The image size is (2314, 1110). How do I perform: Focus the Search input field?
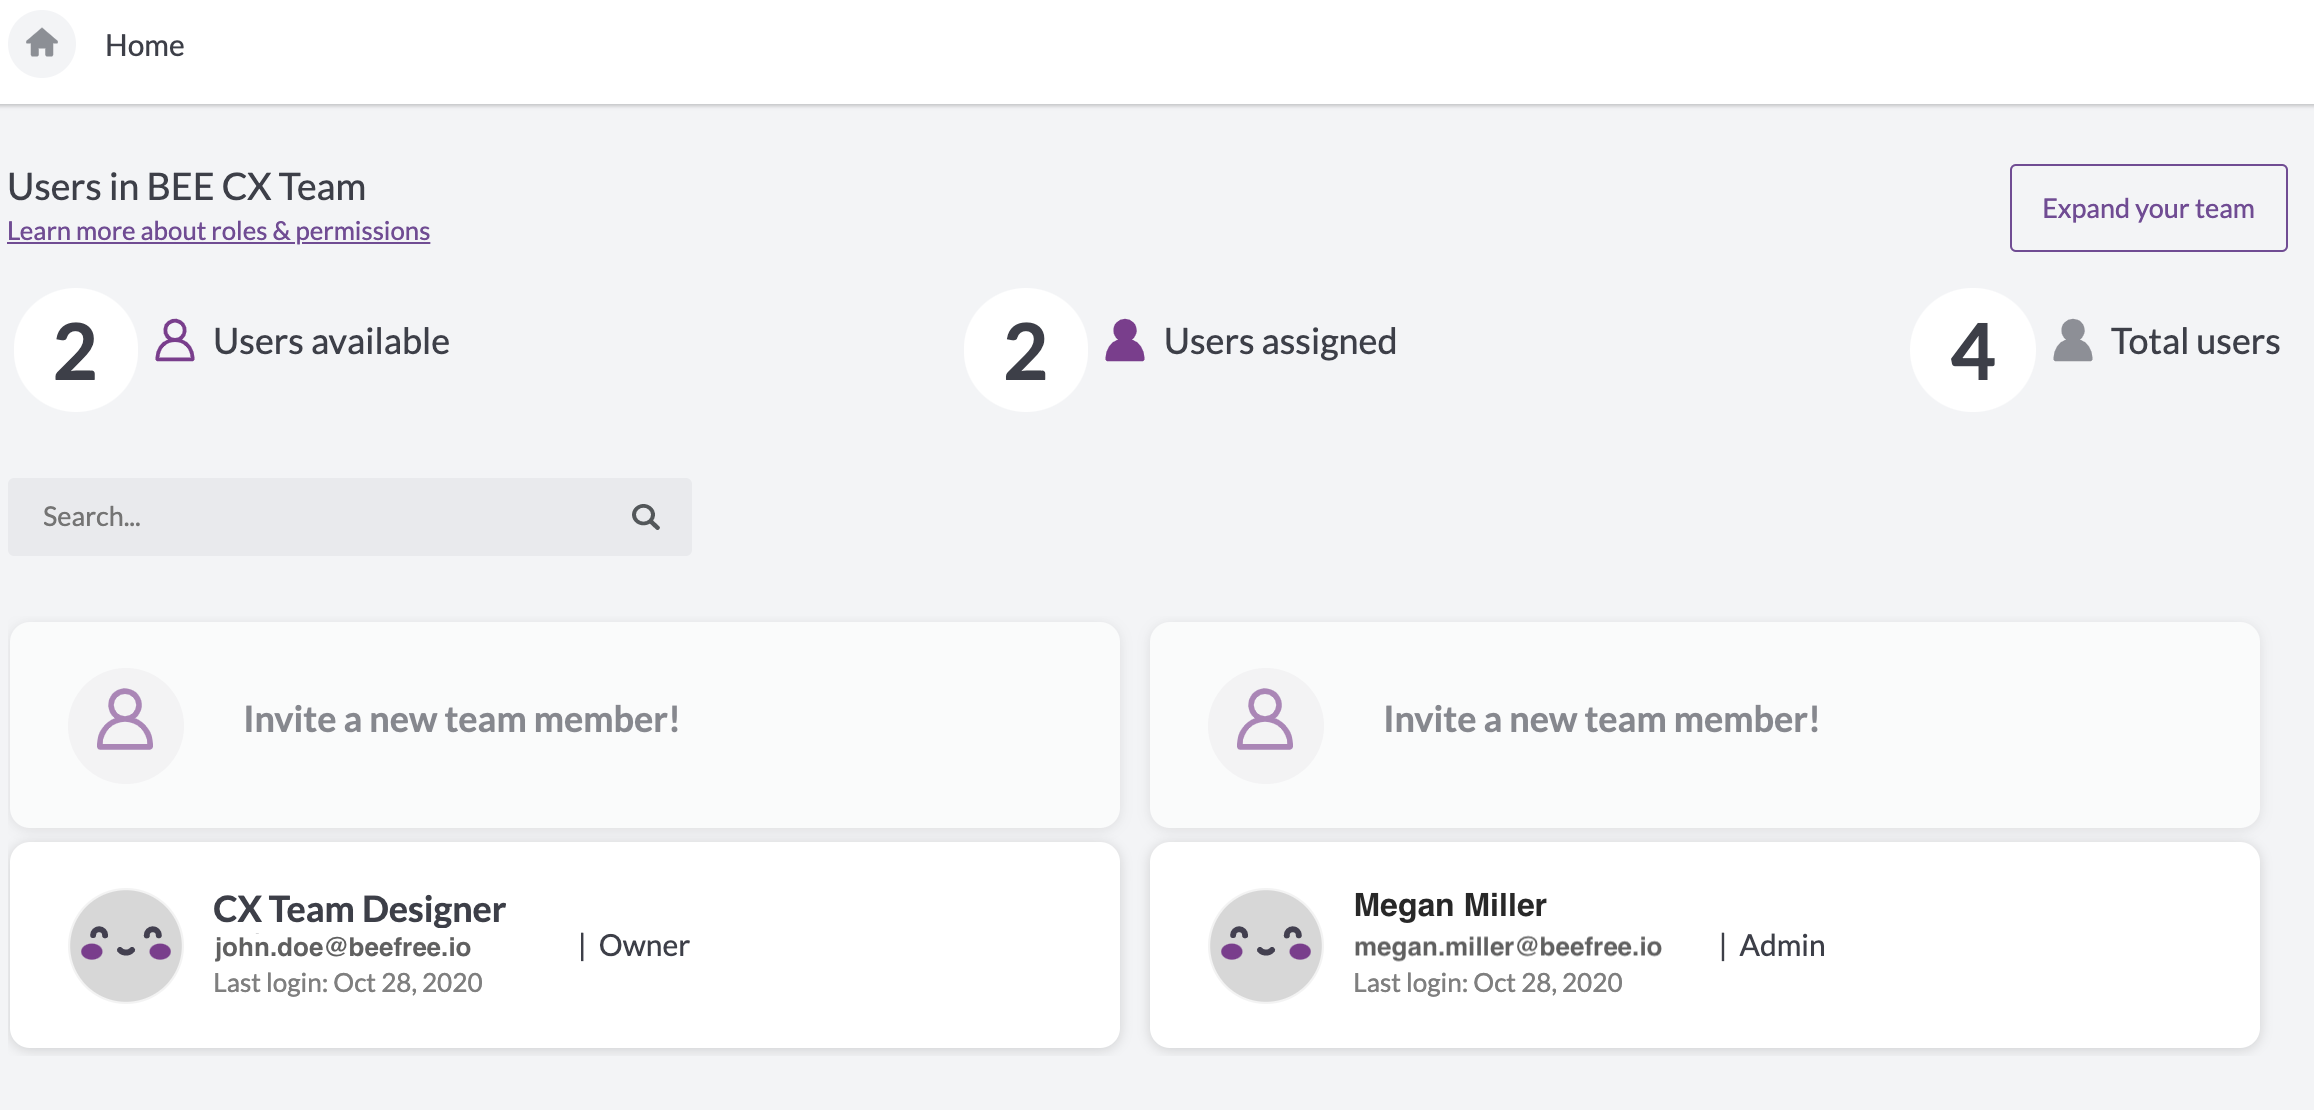[x=350, y=517]
